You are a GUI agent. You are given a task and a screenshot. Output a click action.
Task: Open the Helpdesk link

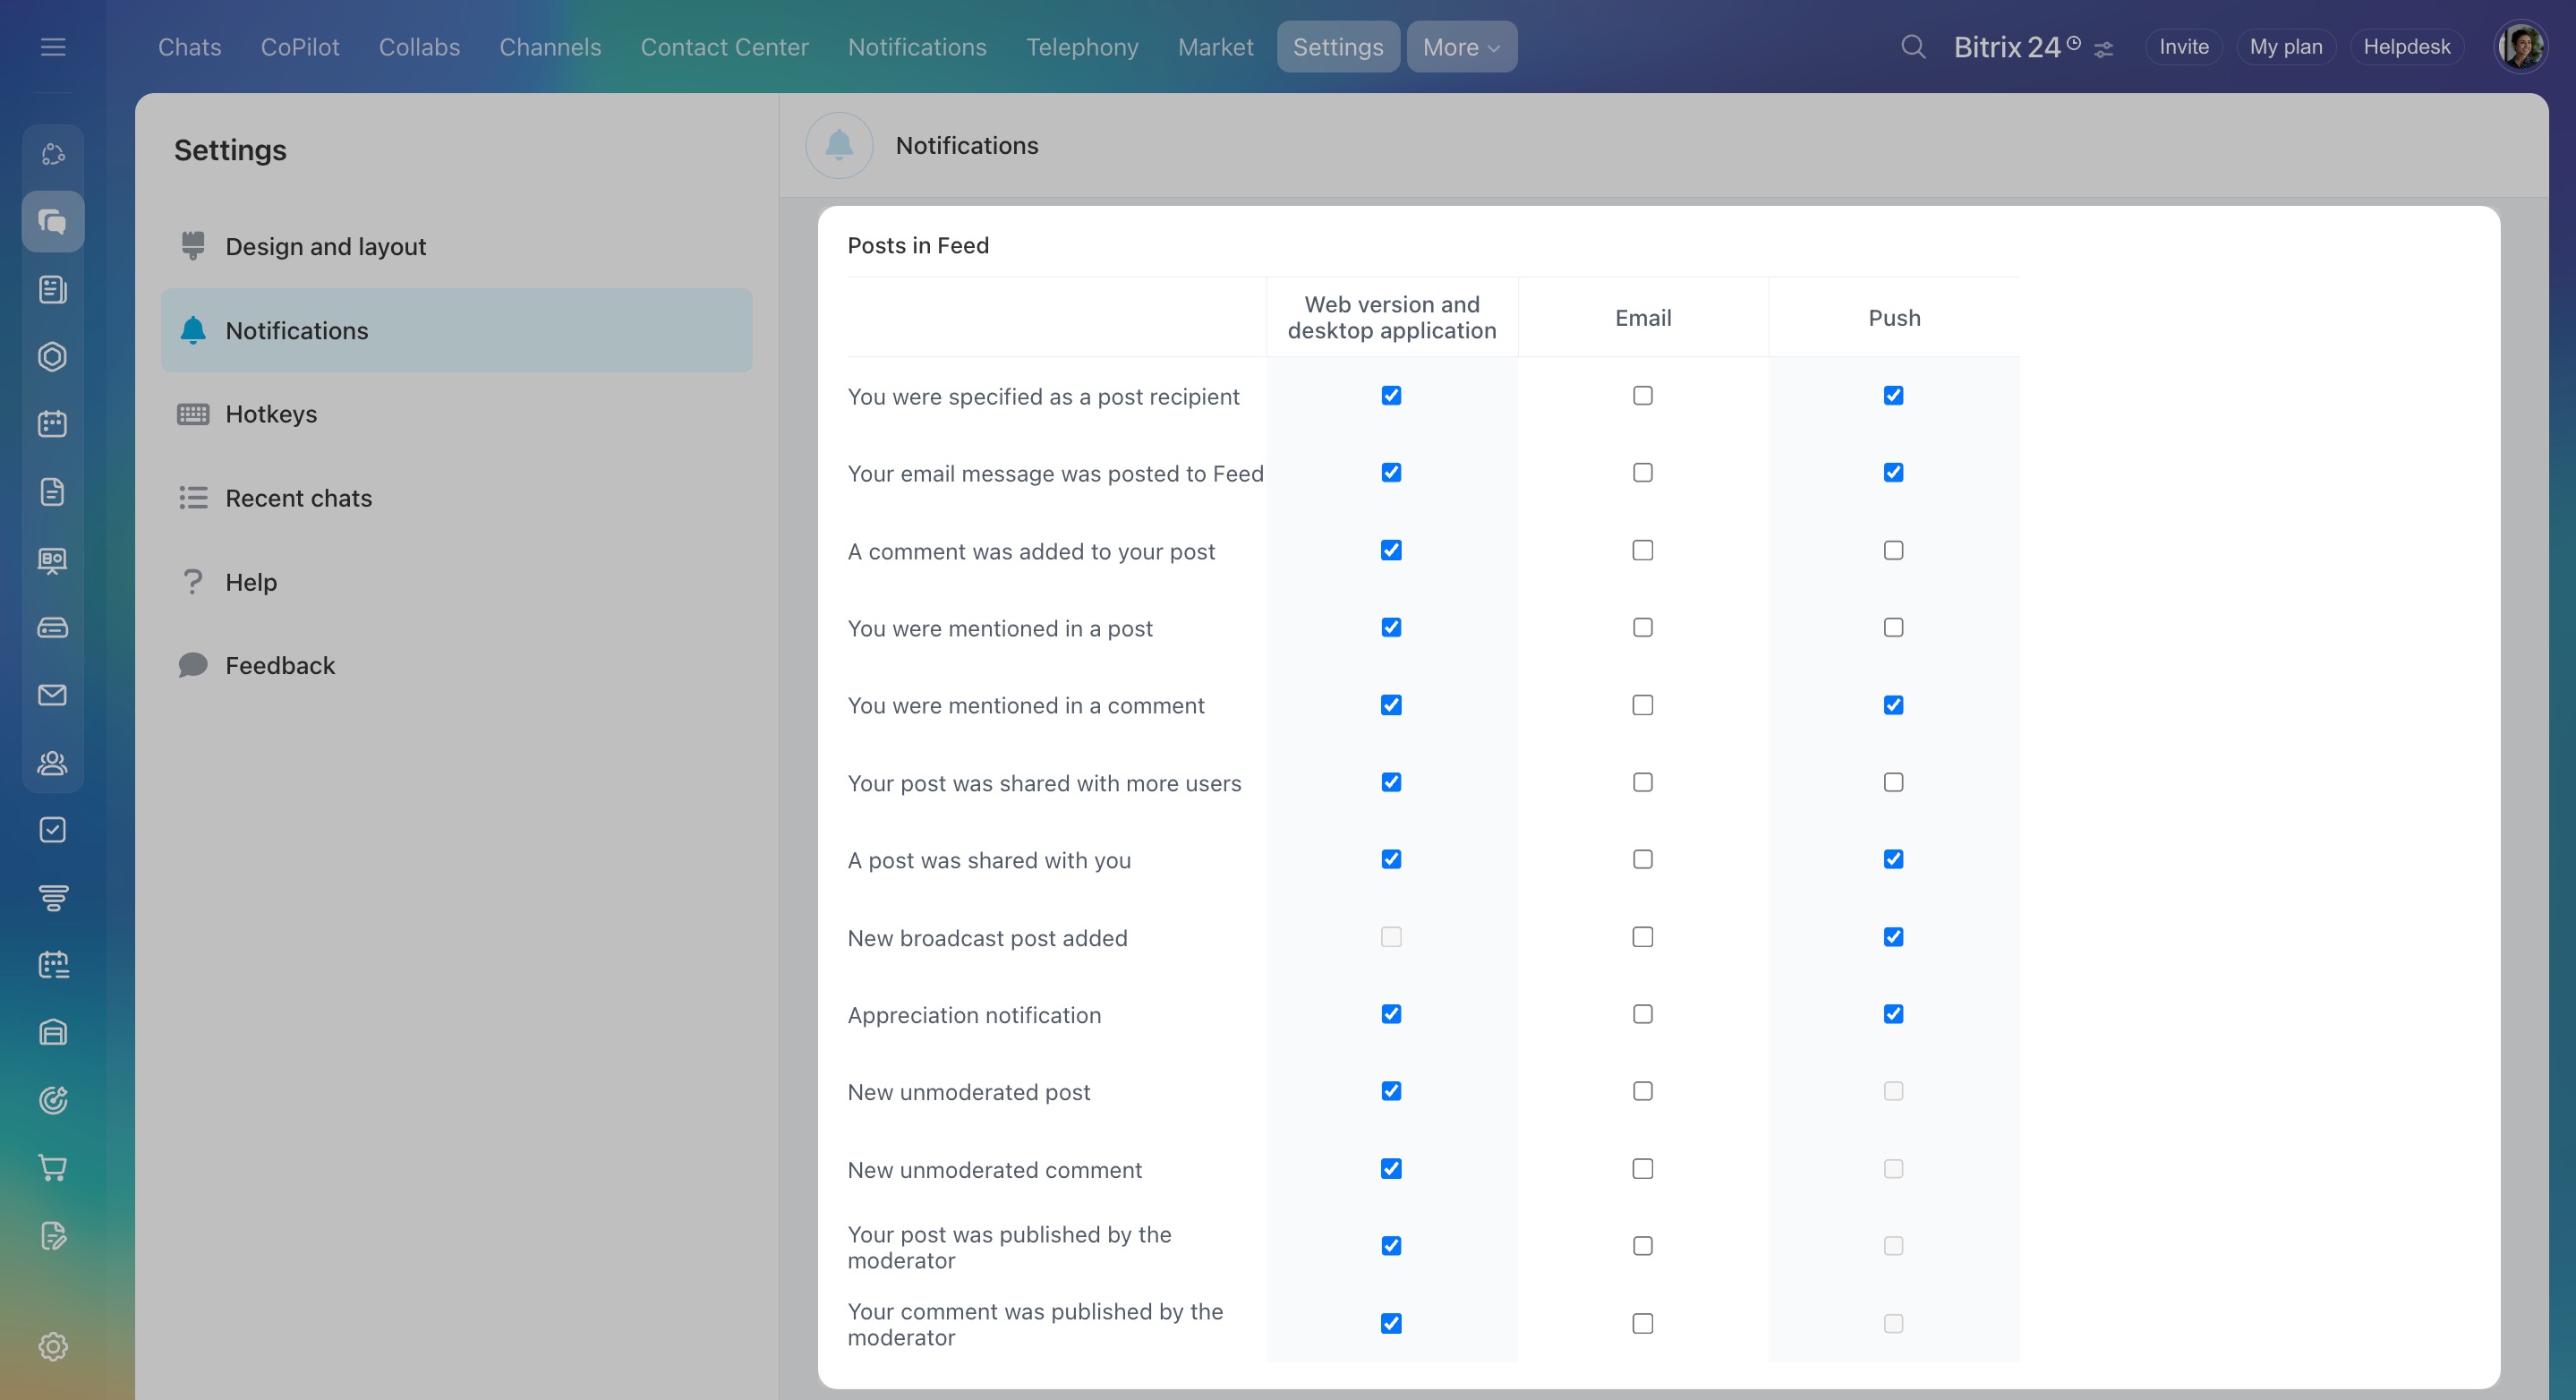(x=2406, y=47)
